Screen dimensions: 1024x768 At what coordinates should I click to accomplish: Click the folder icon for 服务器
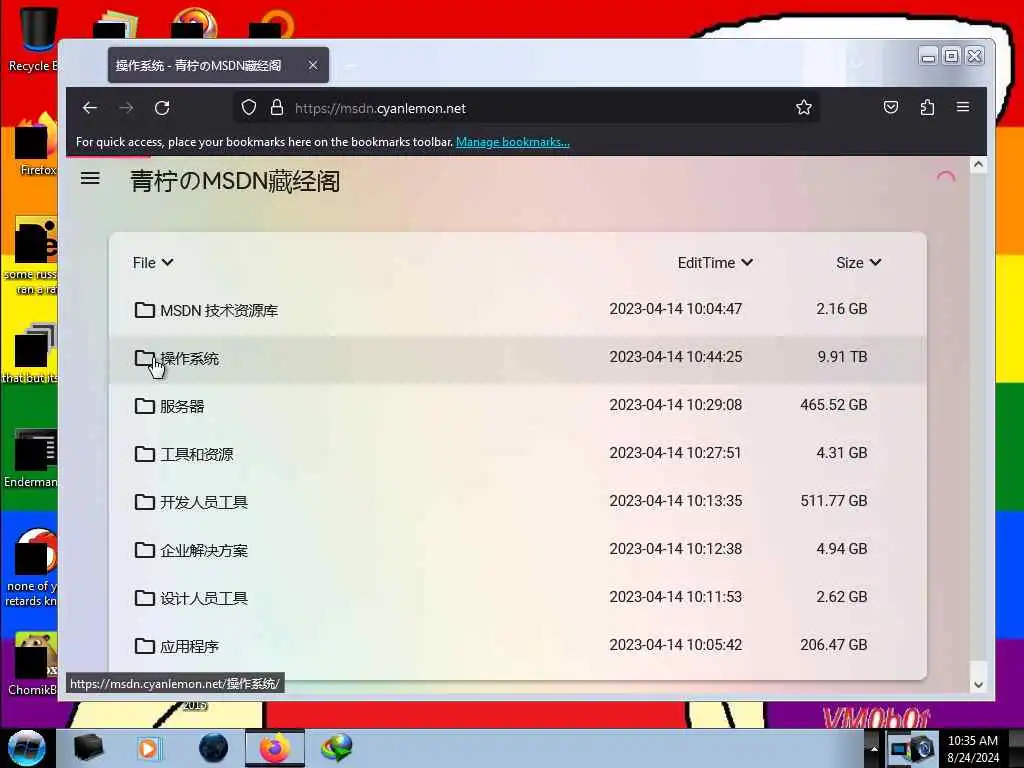[x=144, y=406]
